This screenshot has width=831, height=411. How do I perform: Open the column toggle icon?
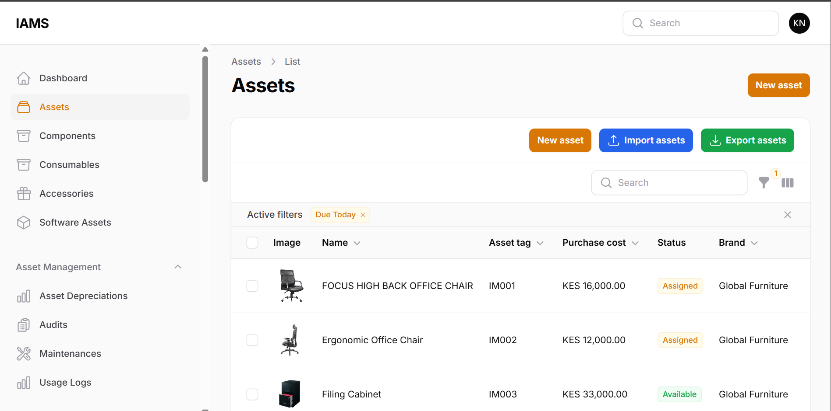pos(787,183)
